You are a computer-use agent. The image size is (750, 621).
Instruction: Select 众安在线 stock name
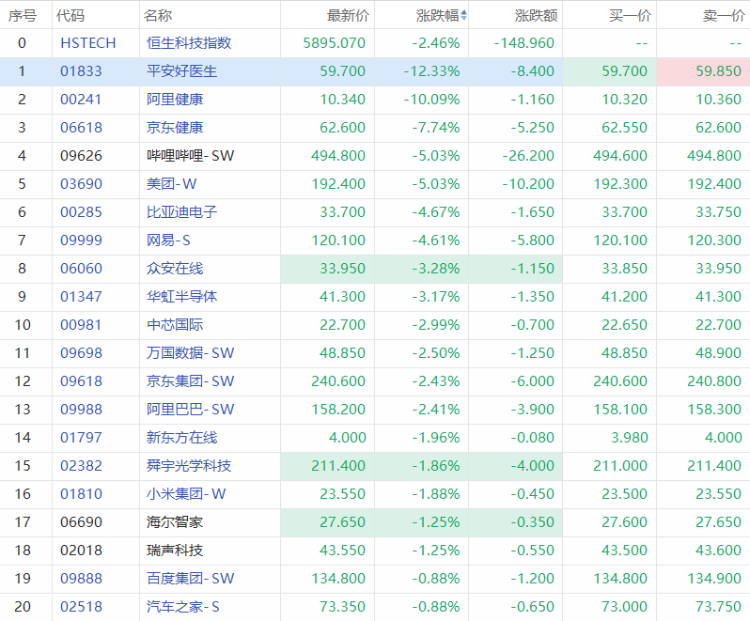(x=175, y=268)
